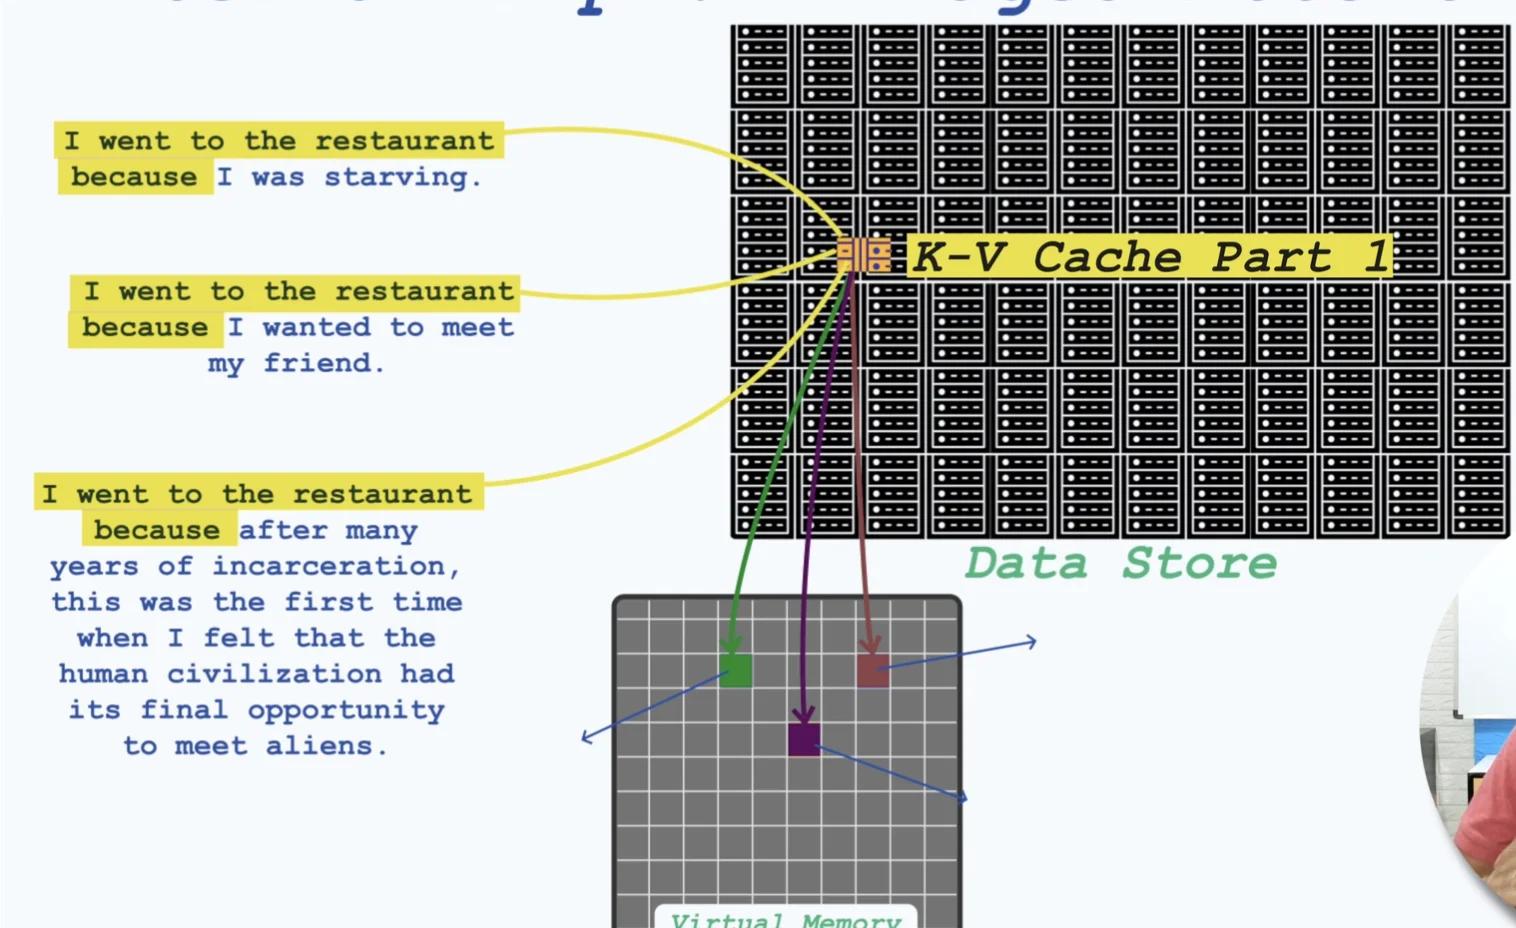The height and width of the screenshot is (928, 1516).
Task: Click the line "years of incarceration,"
Action: coord(255,566)
